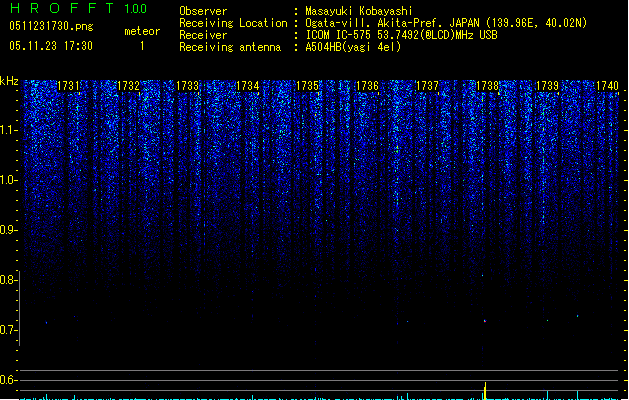629x400 pixels.
Task: Click the Observer field label
Action: pos(203,11)
